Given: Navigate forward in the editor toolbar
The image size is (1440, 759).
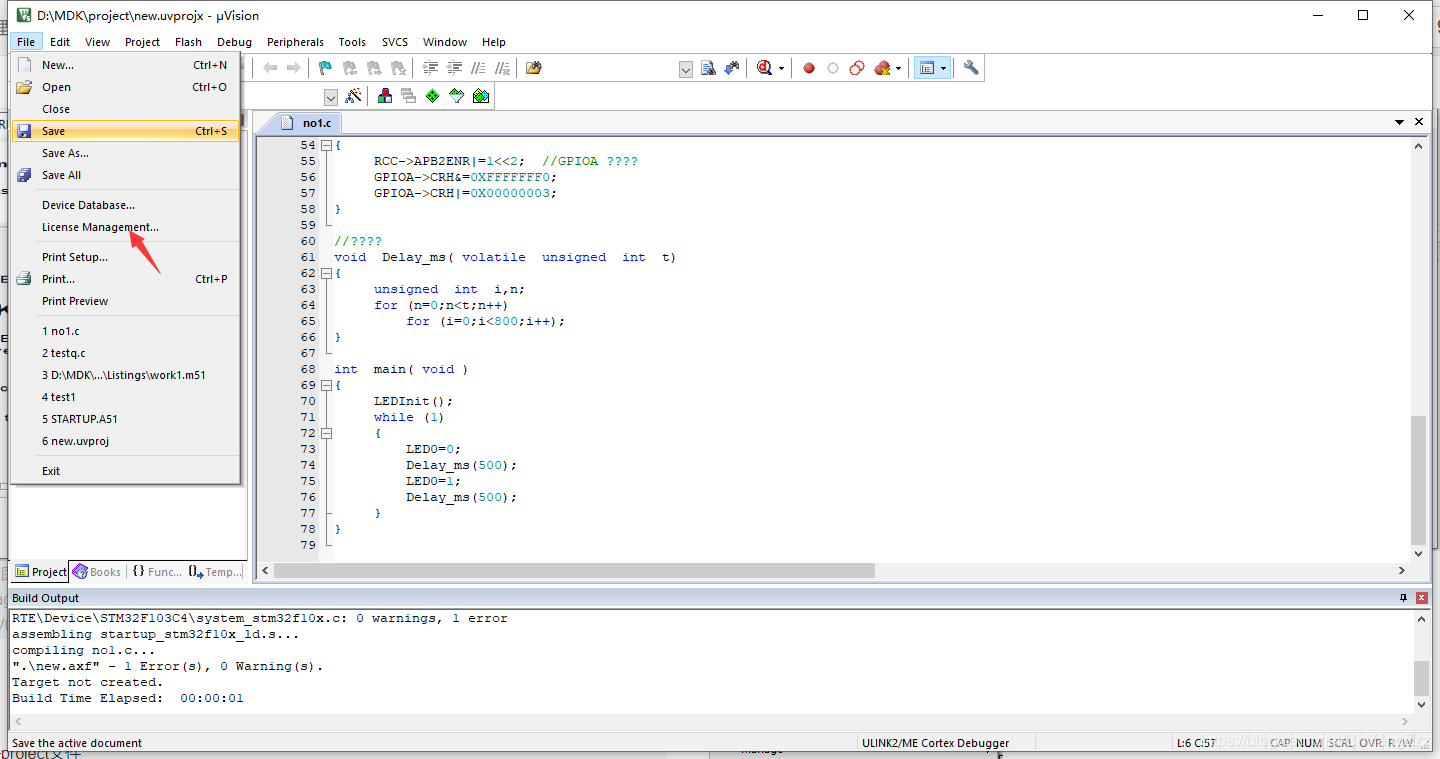Looking at the screenshot, I should 293,68.
